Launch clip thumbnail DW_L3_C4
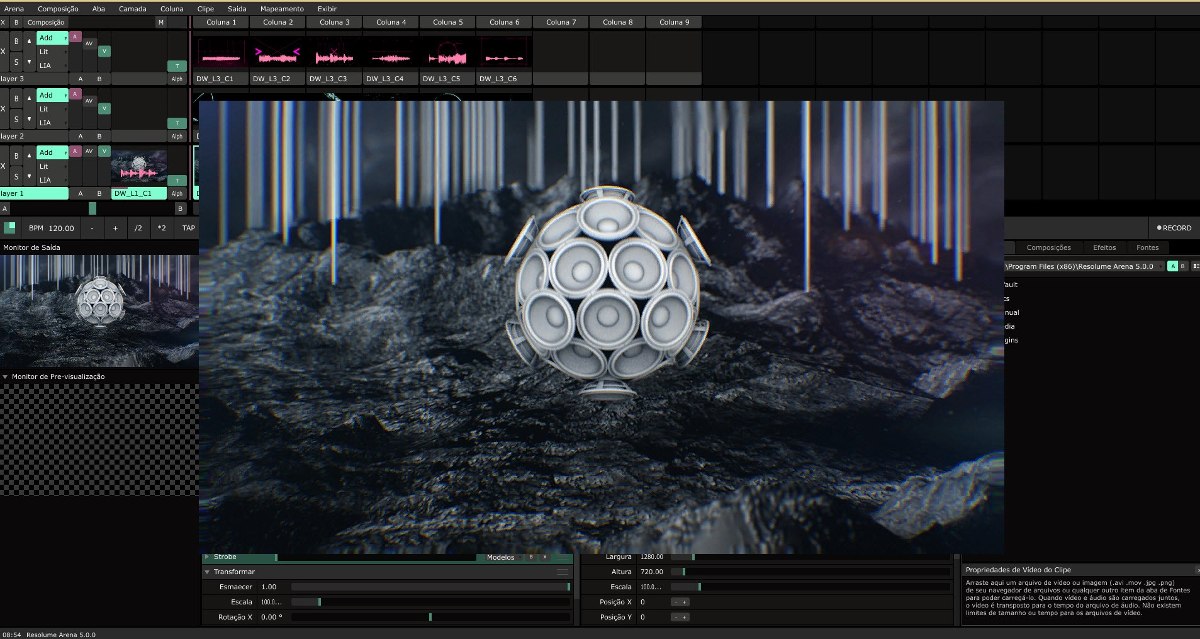 click(x=391, y=54)
